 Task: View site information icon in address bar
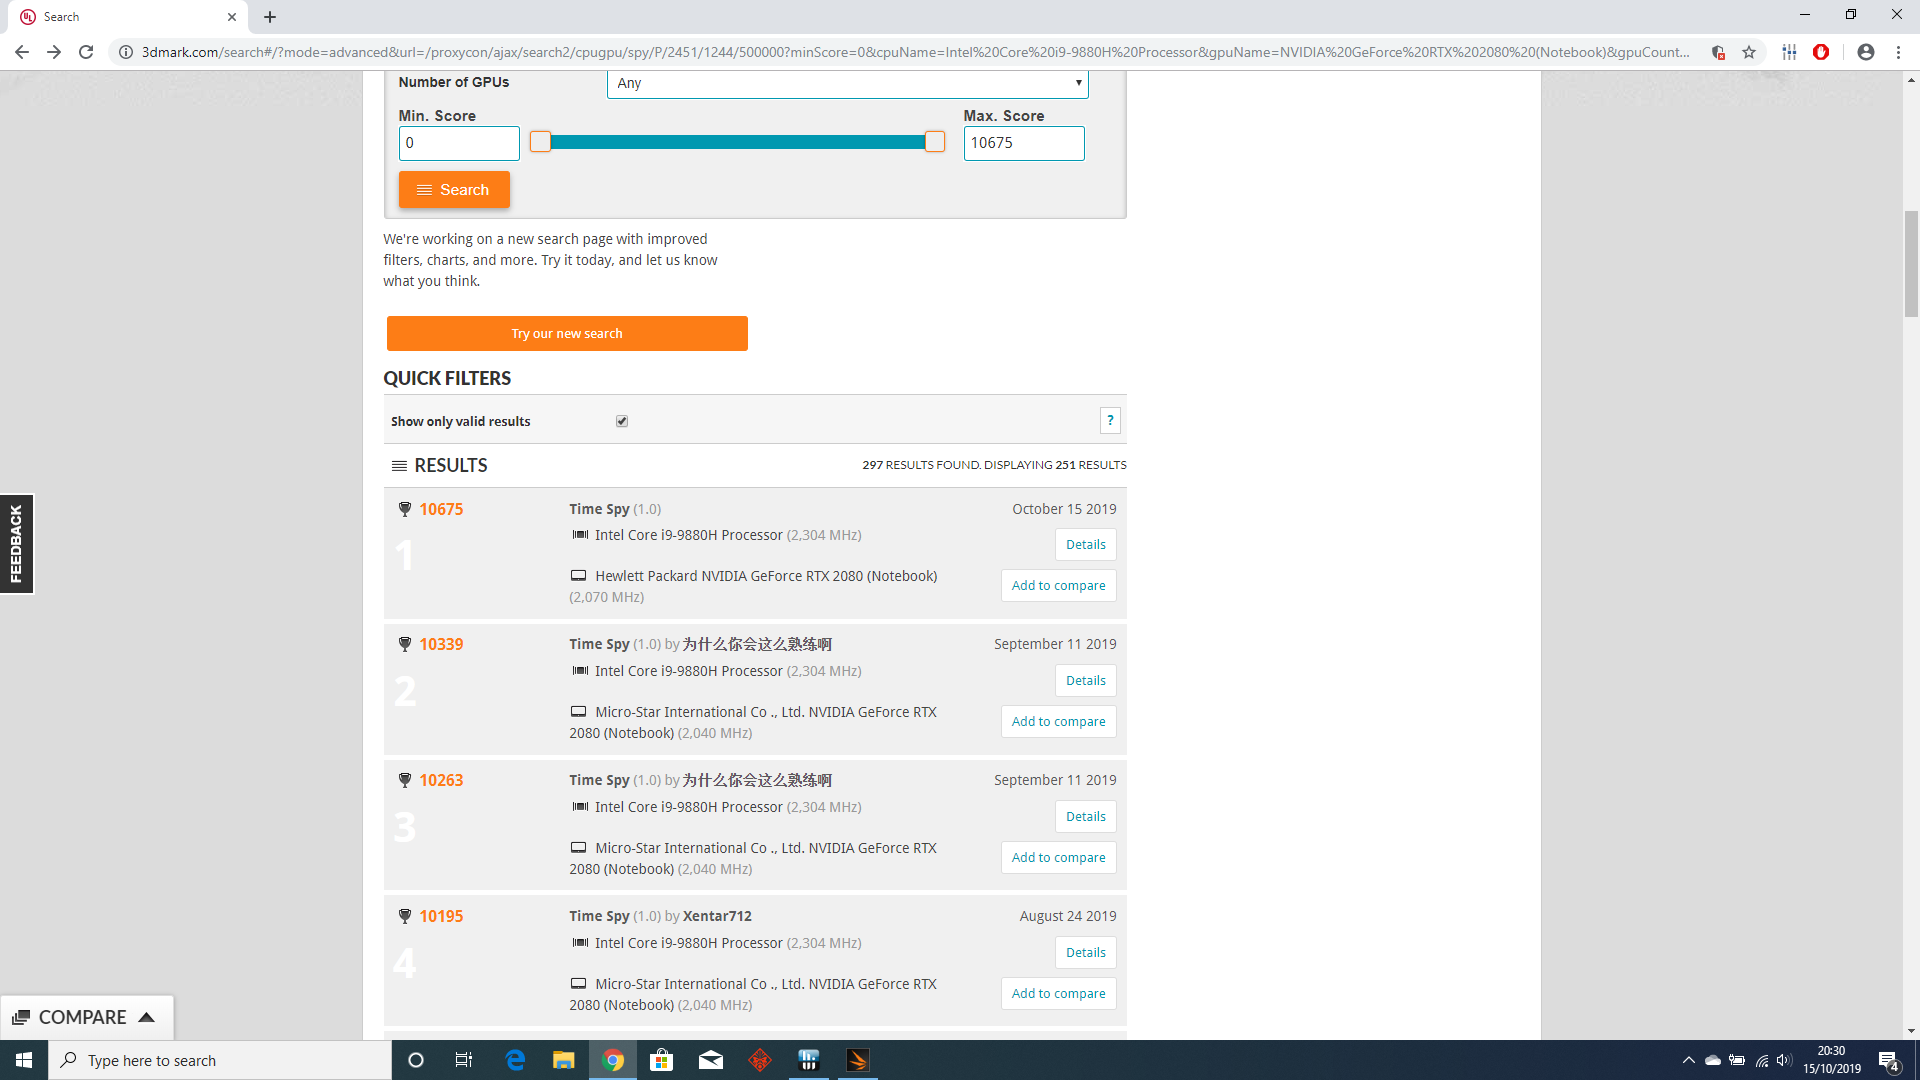[x=126, y=52]
